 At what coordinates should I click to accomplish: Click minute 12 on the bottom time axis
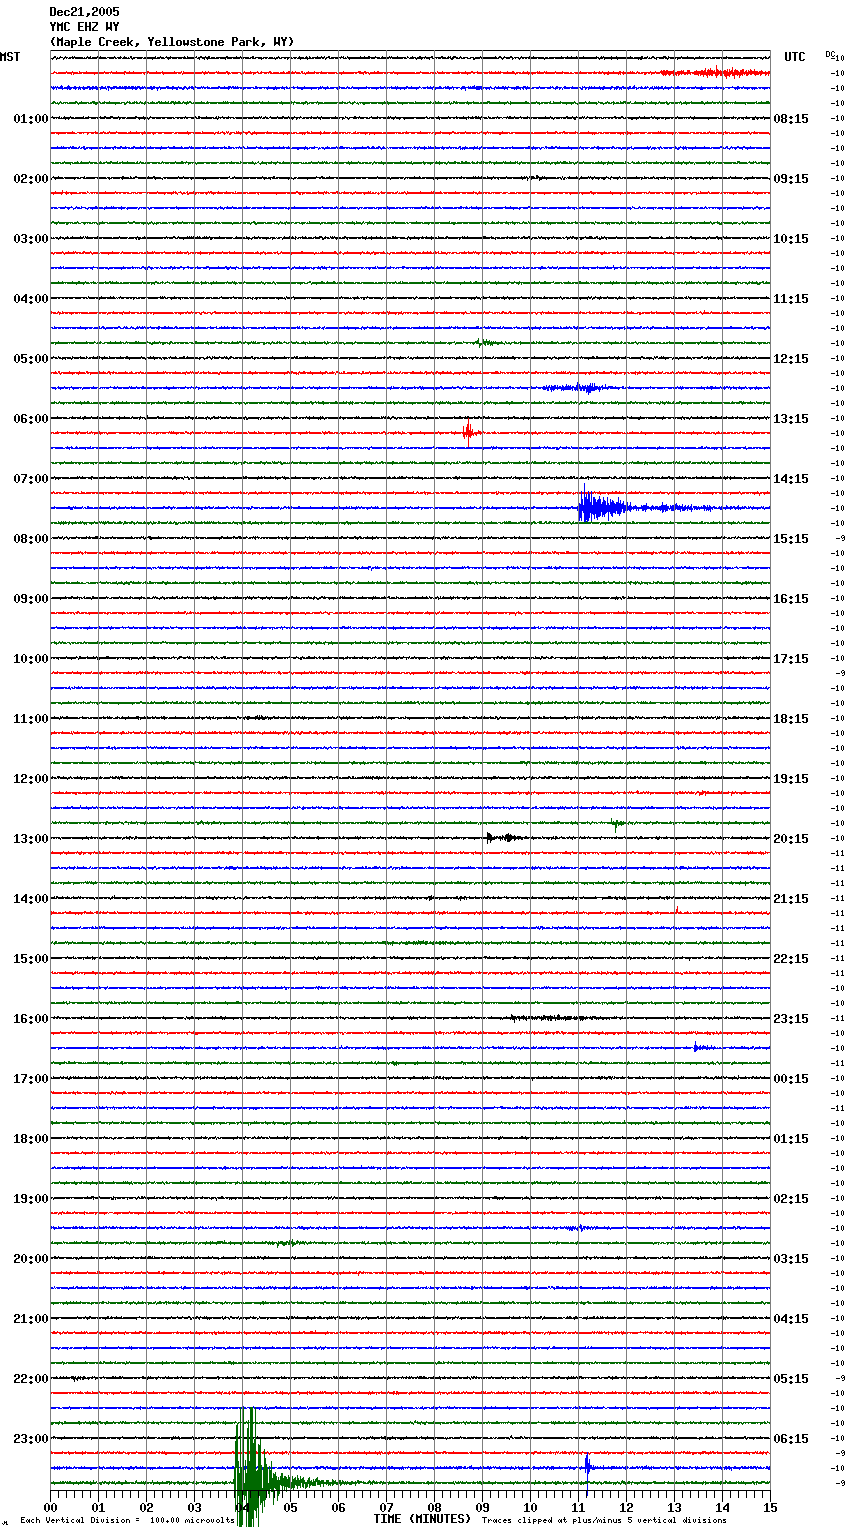626,1507
